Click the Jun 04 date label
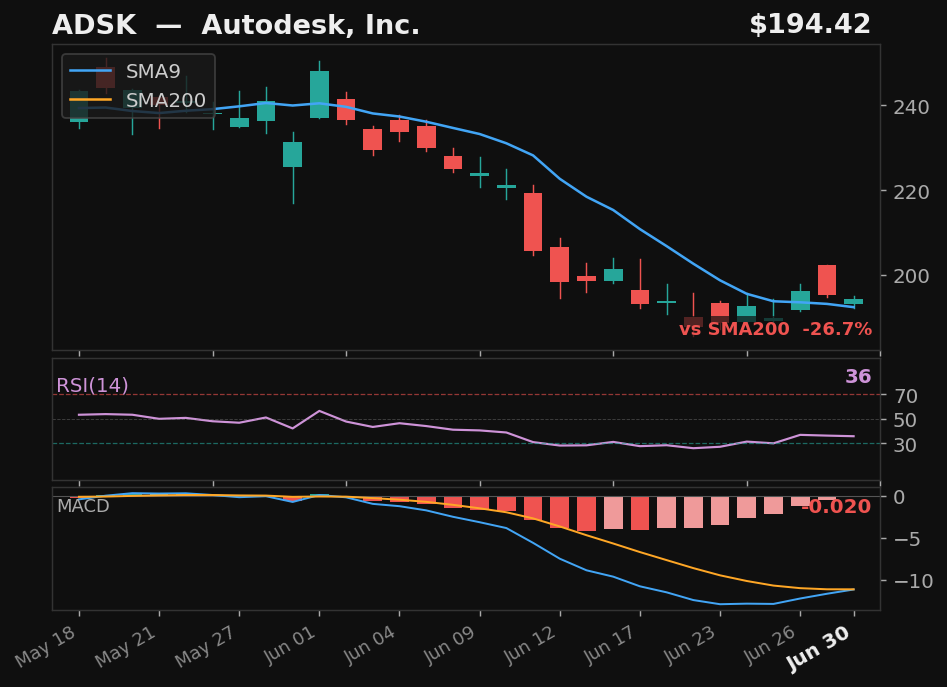Image resolution: width=947 pixels, height=687 pixels. click(x=370, y=645)
